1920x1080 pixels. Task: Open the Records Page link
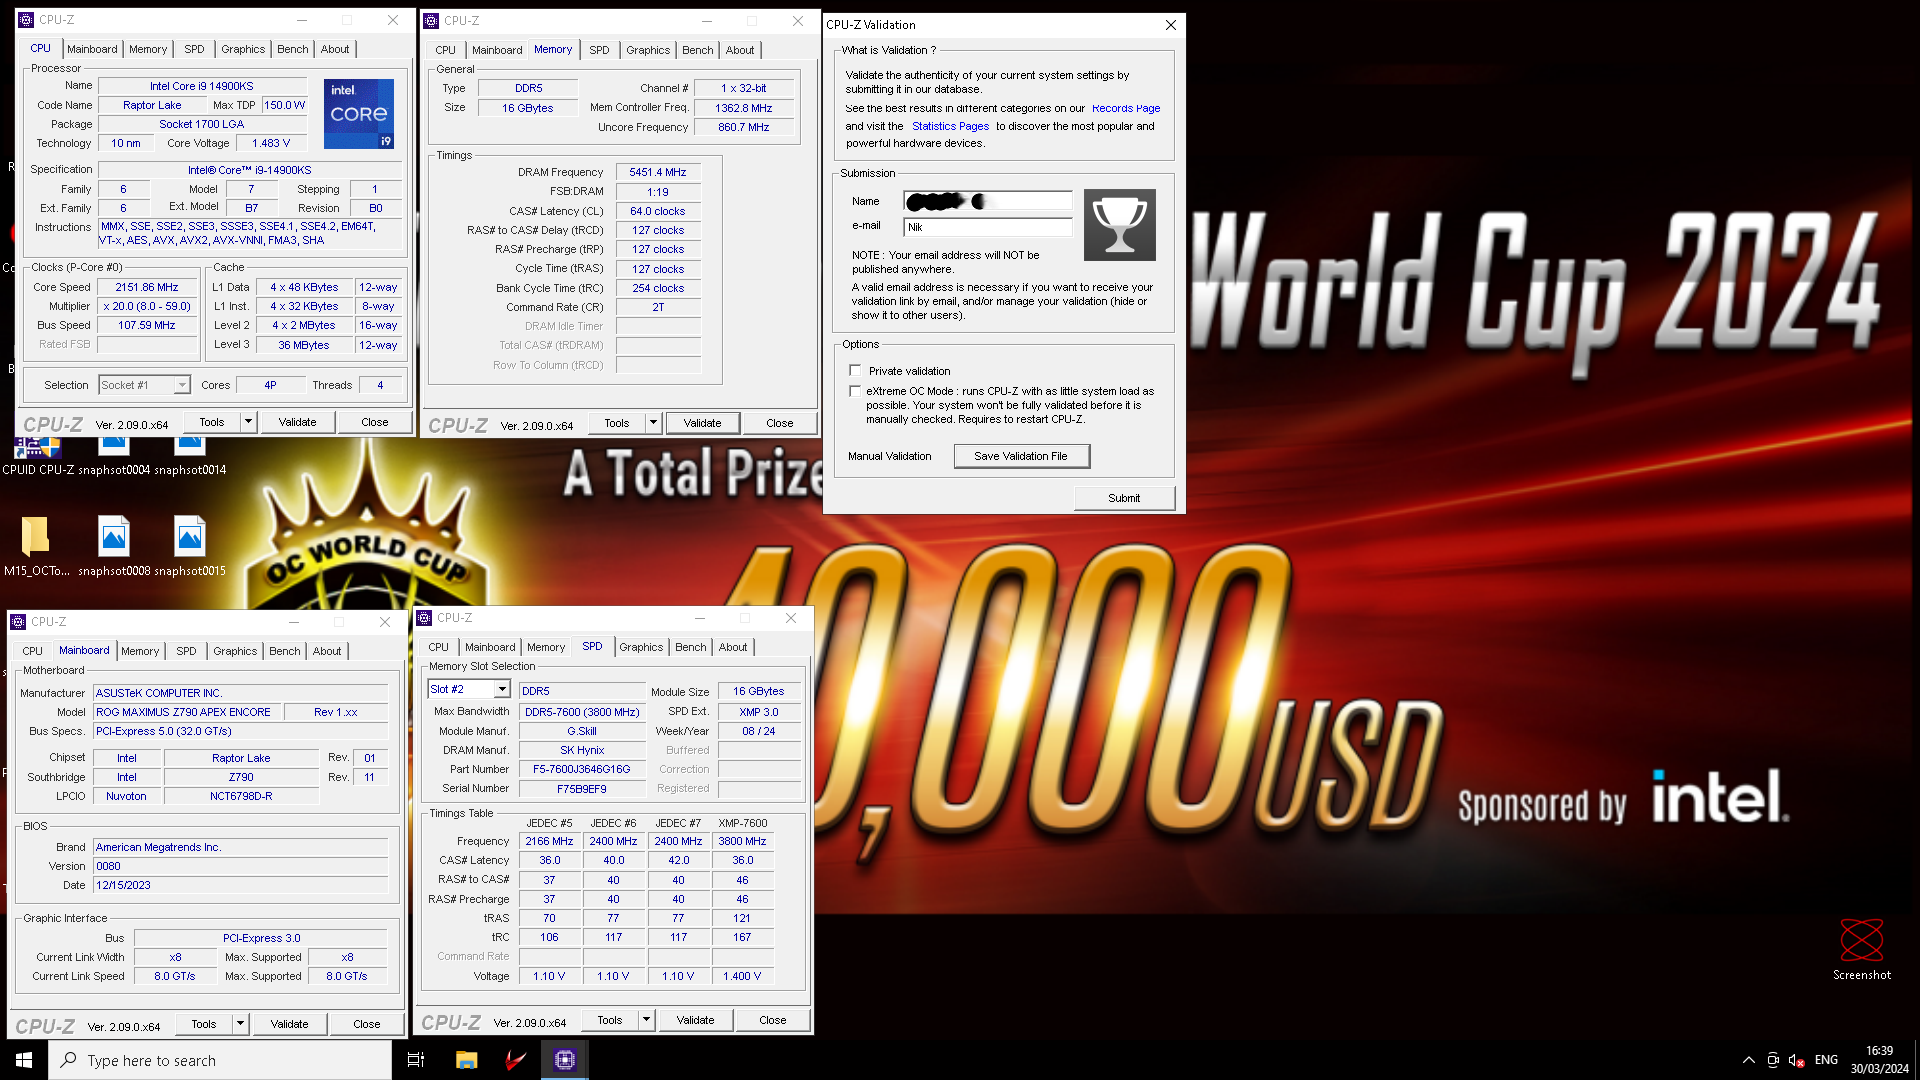tap(1126, 108)
